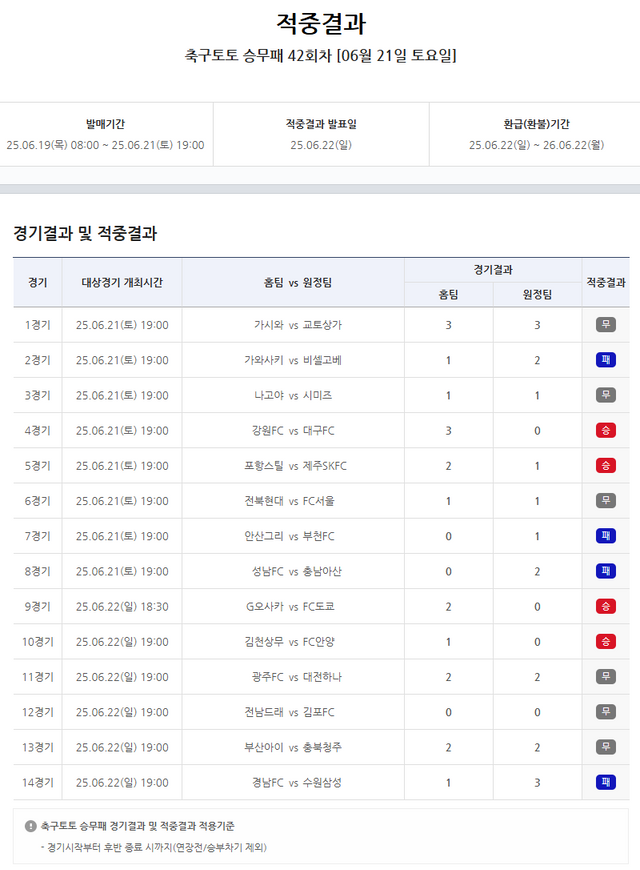
Task: Click the 대상경기 개최시간 column header
Action: tap(122, 282)
